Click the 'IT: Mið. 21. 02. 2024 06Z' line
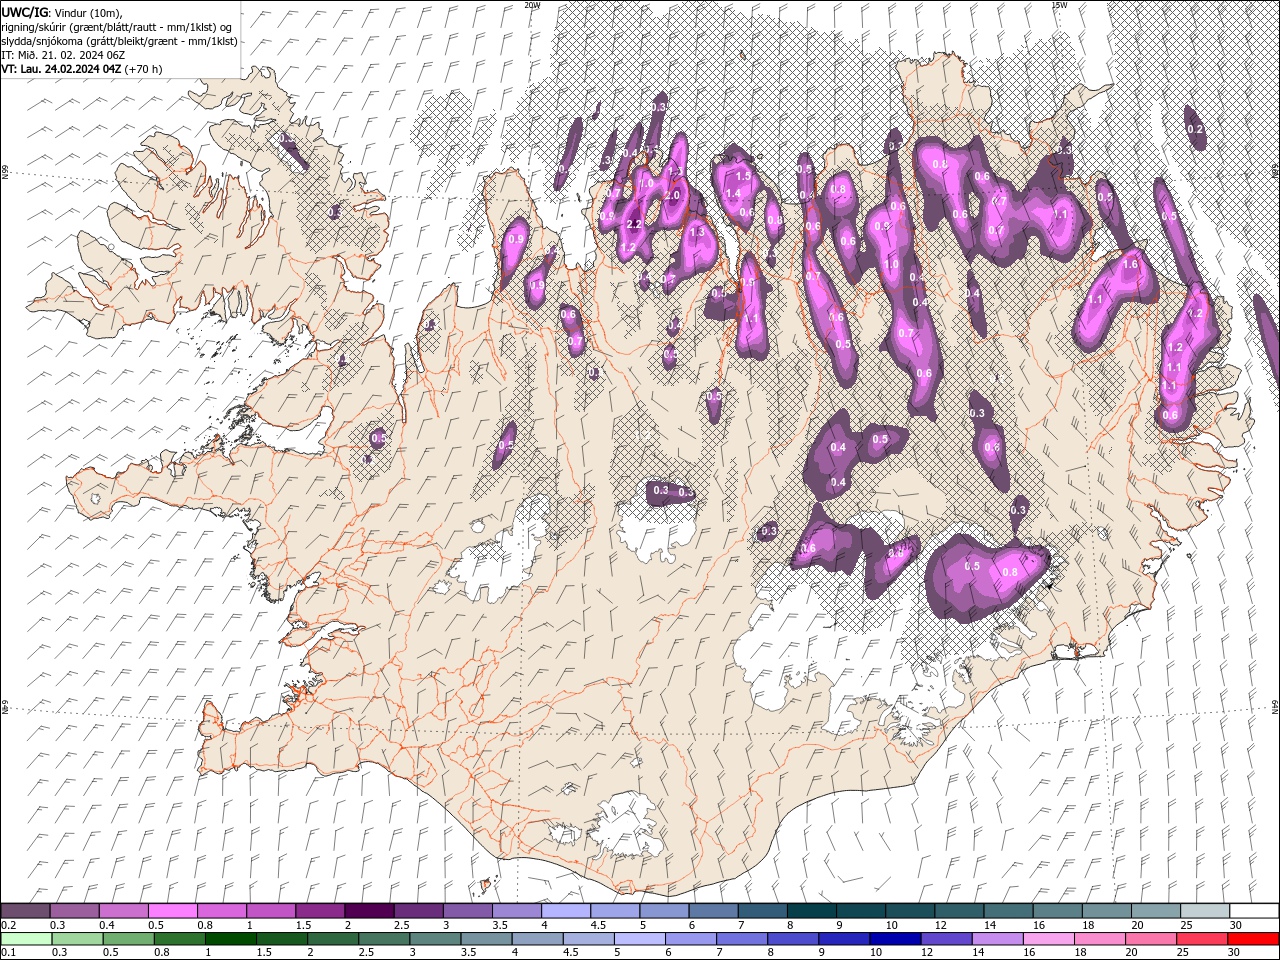 [x=61, y=55]
